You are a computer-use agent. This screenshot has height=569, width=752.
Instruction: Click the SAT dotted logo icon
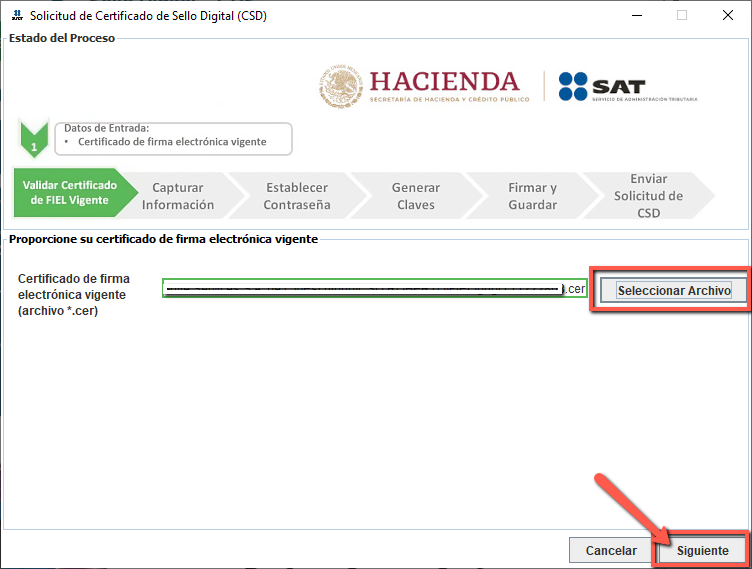(572, 86)
